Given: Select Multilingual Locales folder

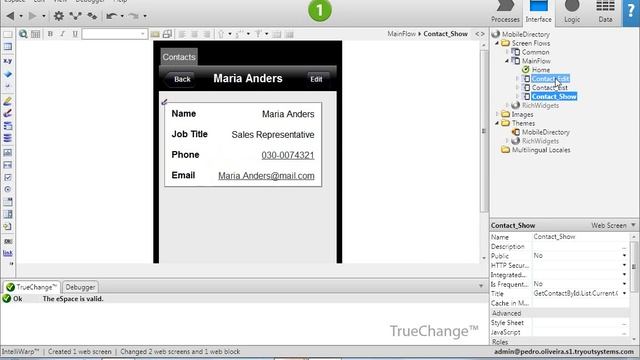Looking at the screenshot, I should click(x=541, y=150).
